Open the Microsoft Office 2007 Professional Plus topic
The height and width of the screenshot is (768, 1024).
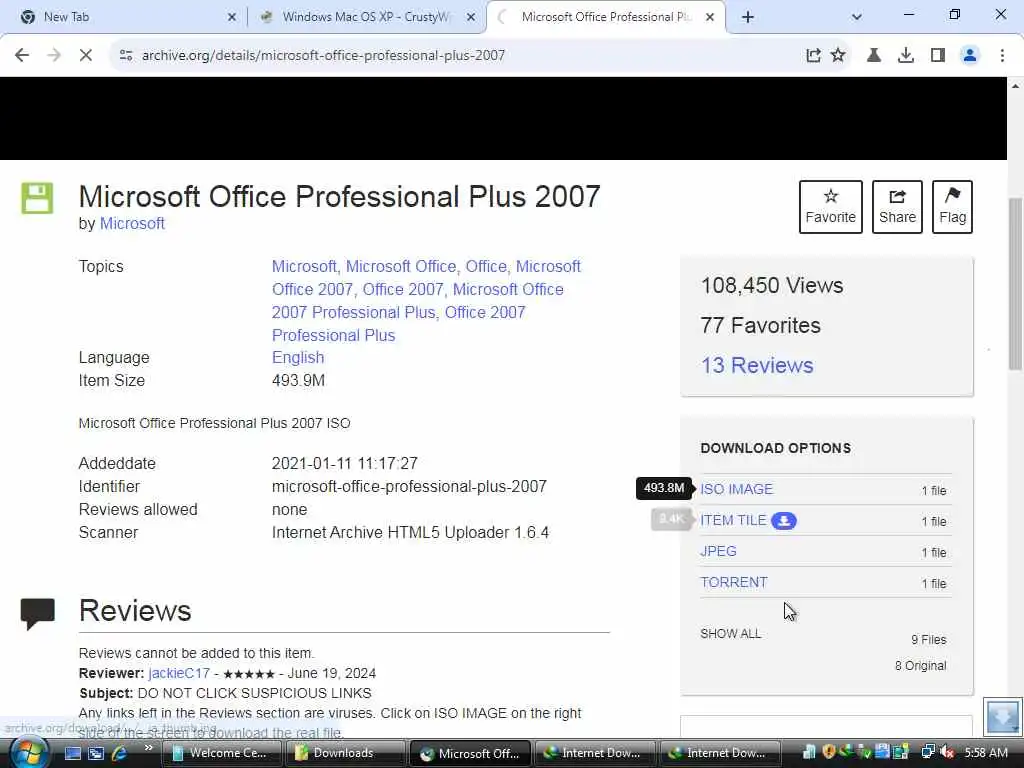tap(418, 301)
